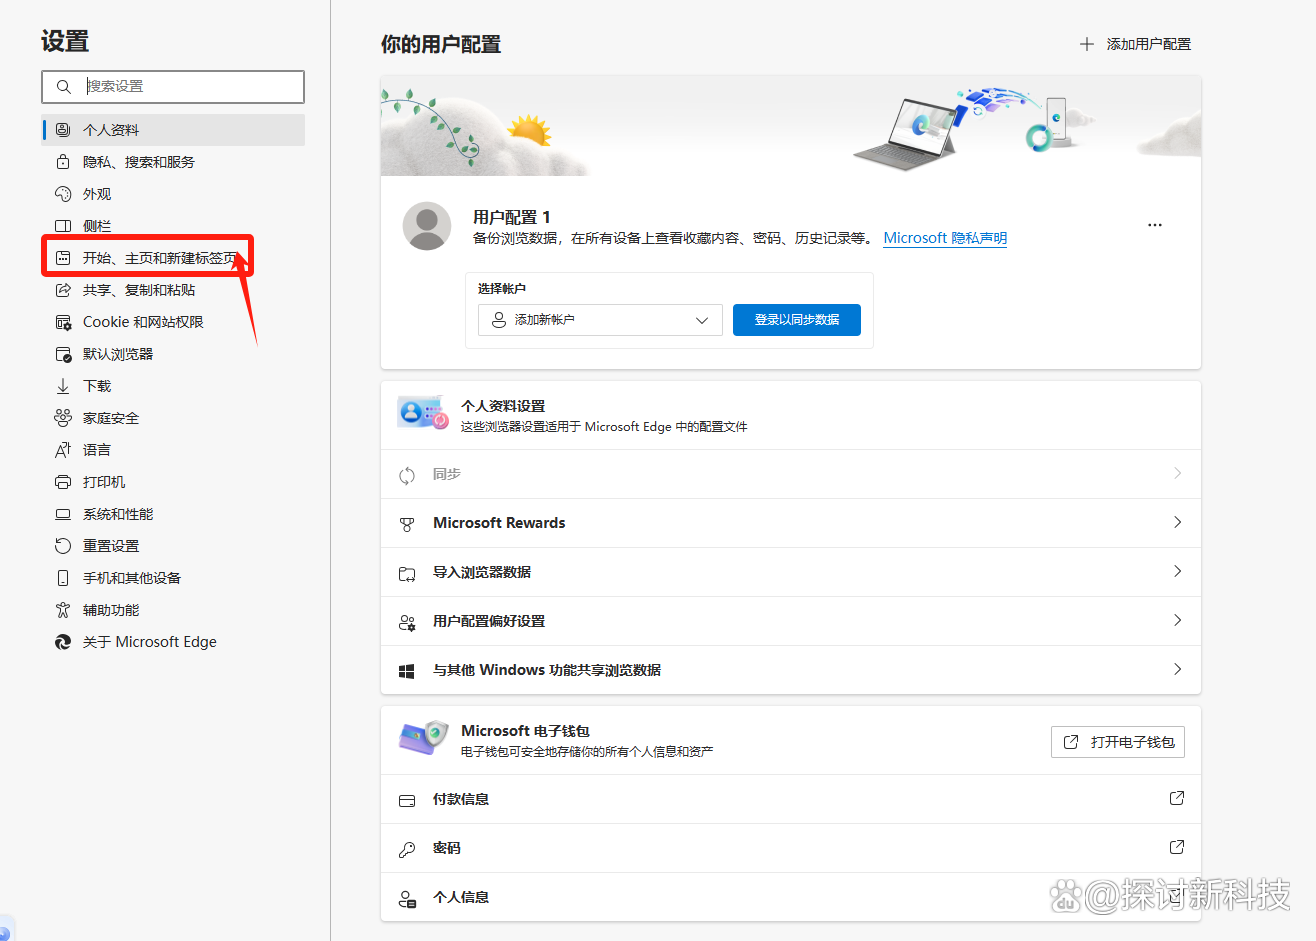Expand the 同步 row chevron
This screenshot has width=1316, height=941.
pos(1177,473)
